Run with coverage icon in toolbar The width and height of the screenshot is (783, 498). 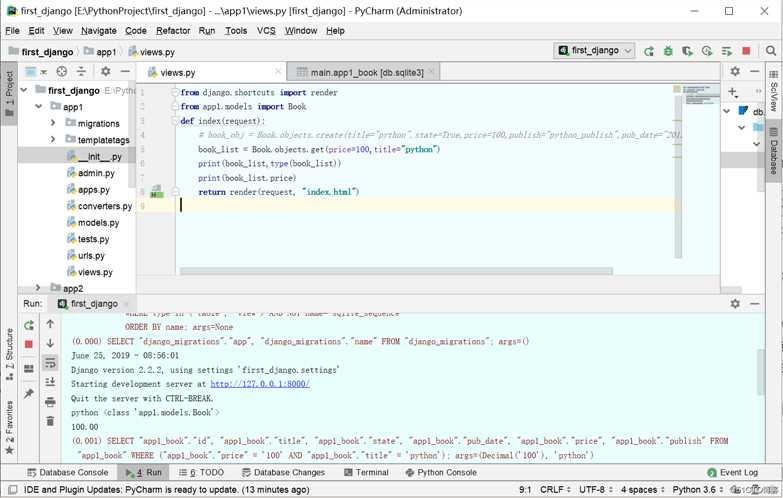point(687,51)
